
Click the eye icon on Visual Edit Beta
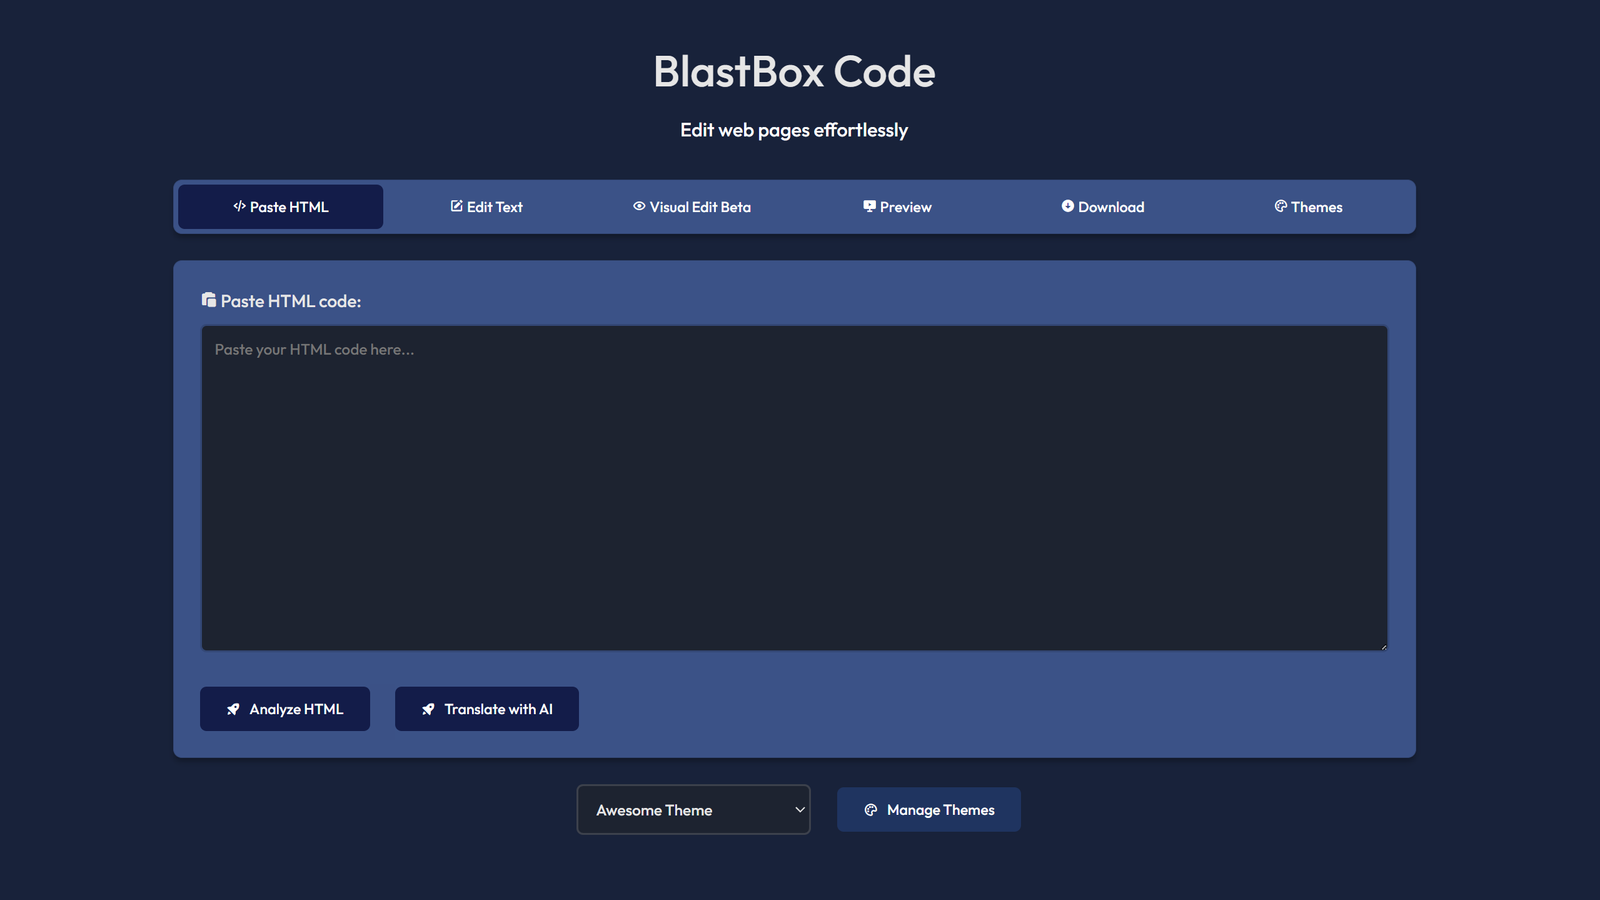tap(638, 206)
